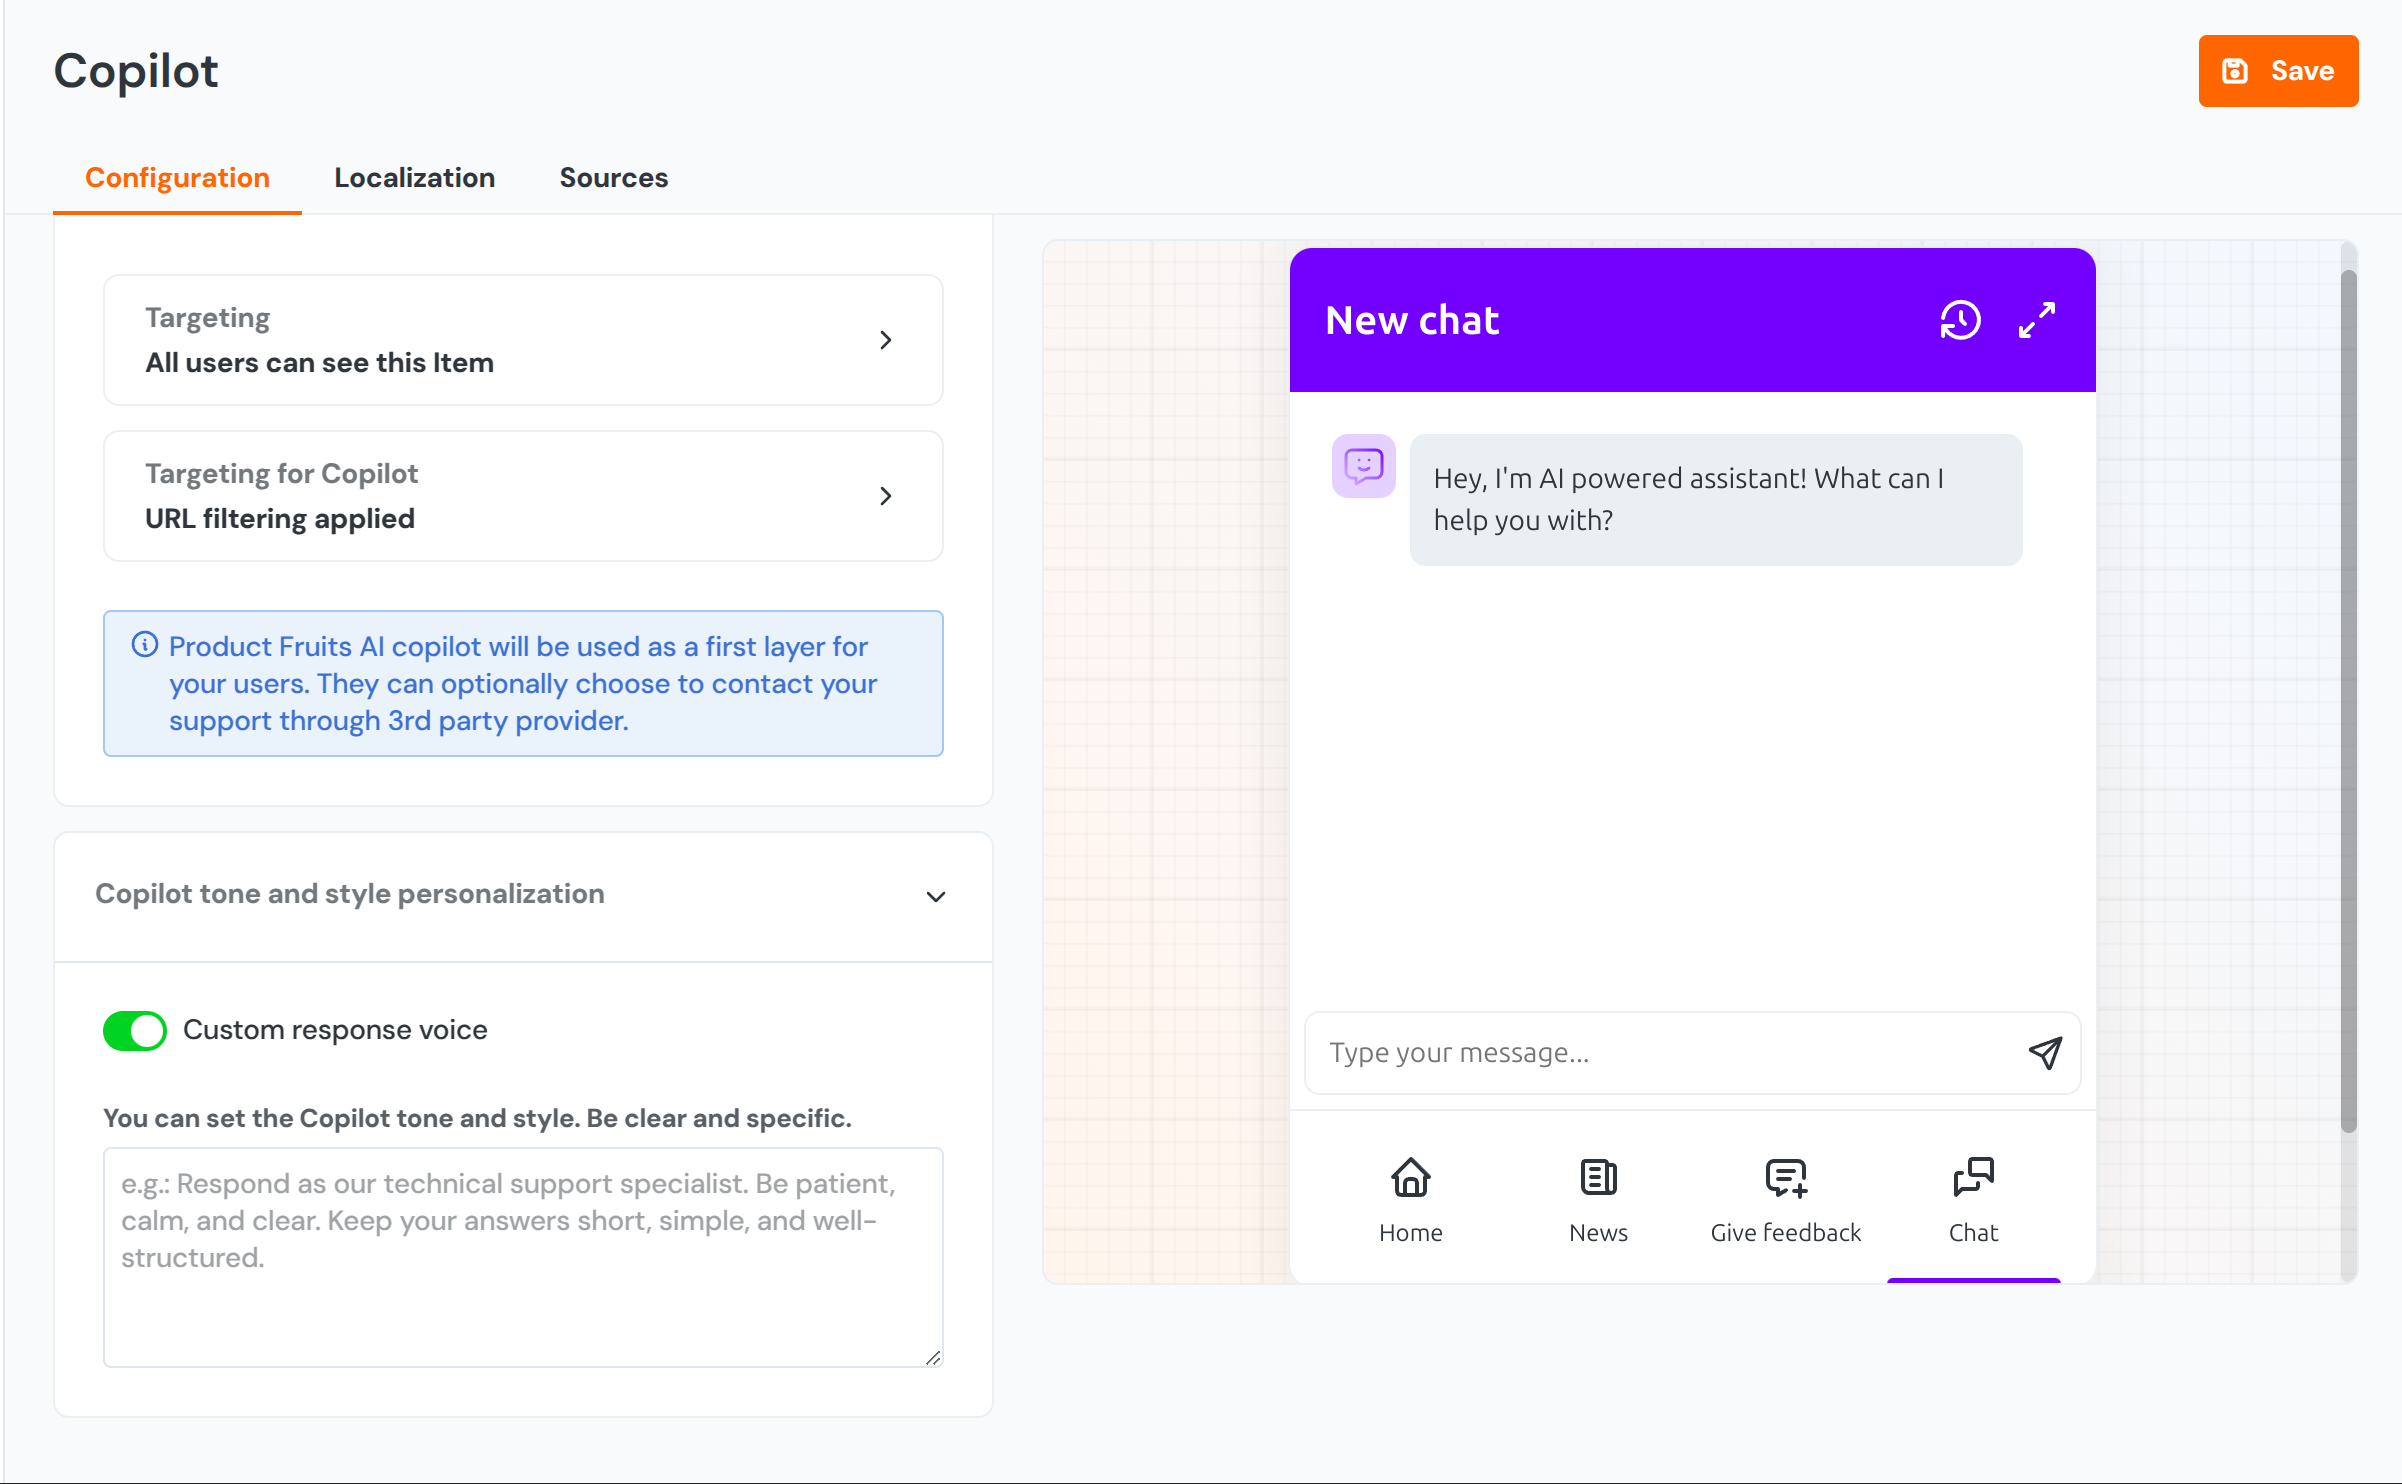Screen dimensions: 2402x1484
Task: Switch to Localization tab
Action: (x=414, y=178)
